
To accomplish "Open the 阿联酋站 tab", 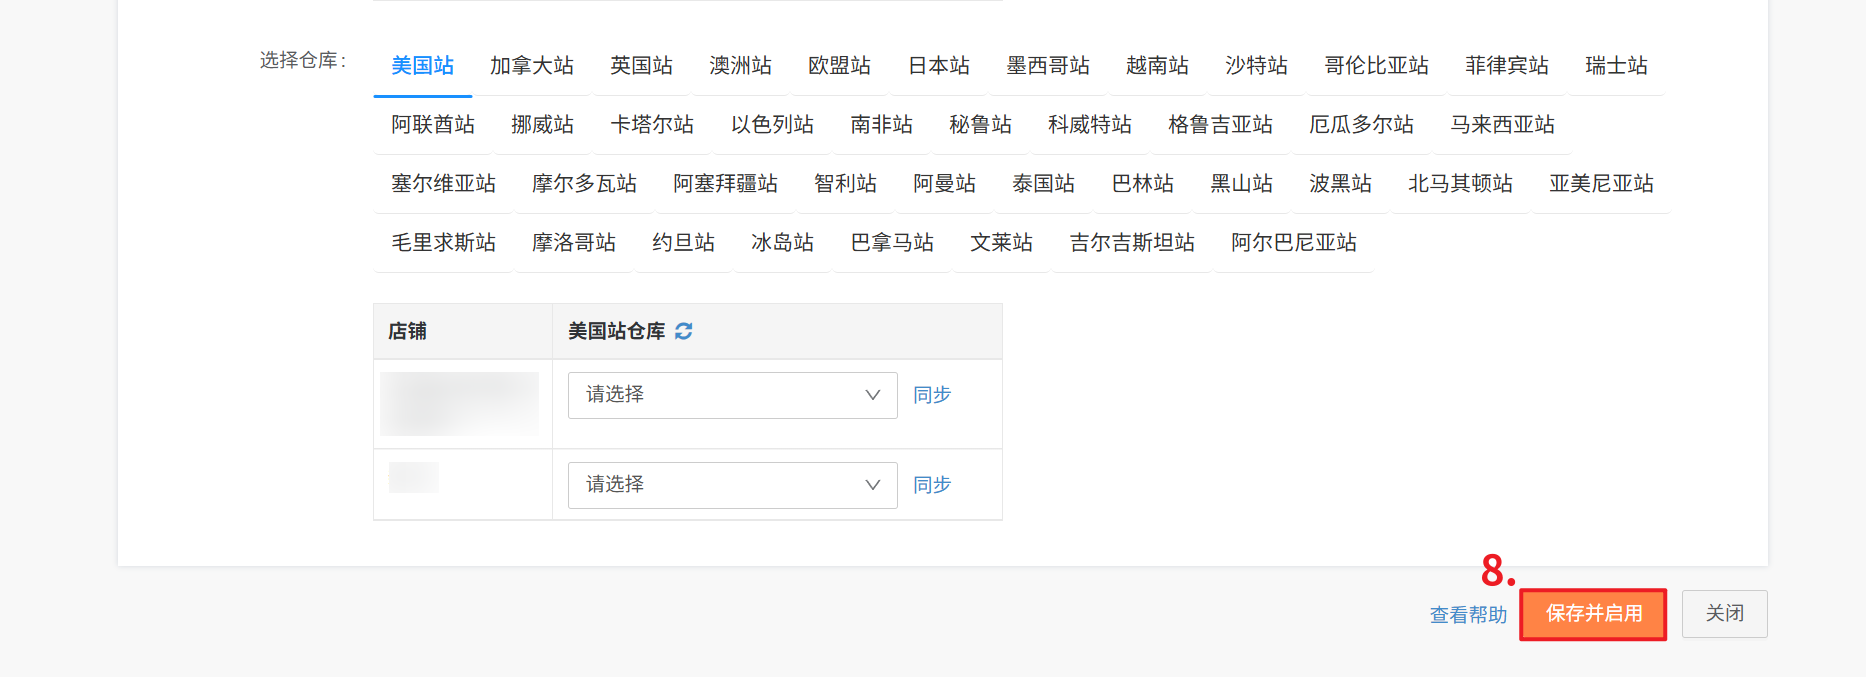I will tap(432, 125).
